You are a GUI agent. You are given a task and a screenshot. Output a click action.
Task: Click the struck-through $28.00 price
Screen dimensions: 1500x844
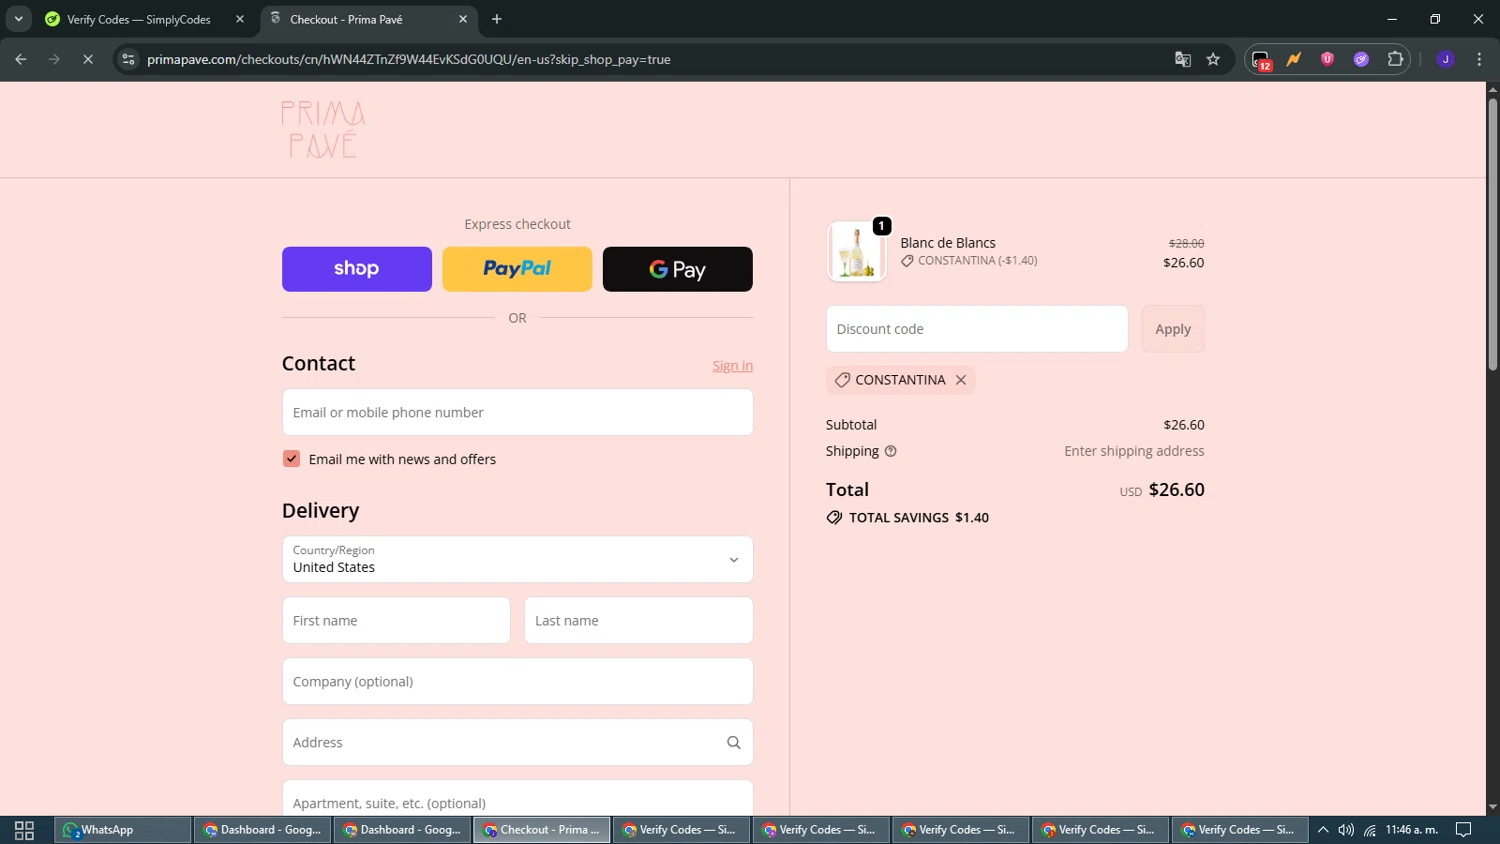[1186, 243]
